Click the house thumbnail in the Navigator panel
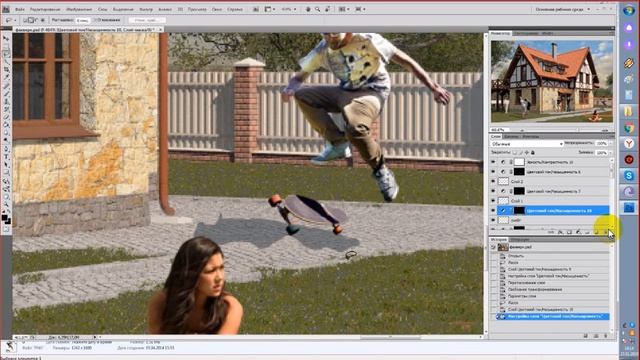 [x=552, y=81]
